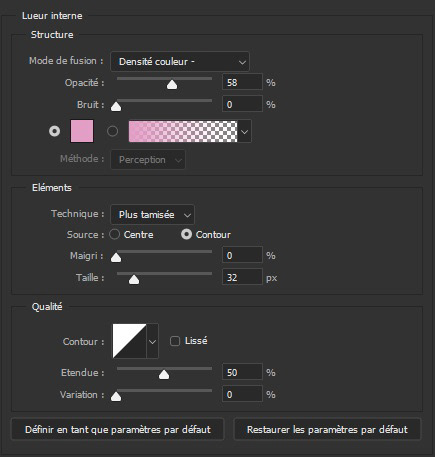The image size is (435, 457).
Task: Select the gradient radio button
Action: coord(112,131)
